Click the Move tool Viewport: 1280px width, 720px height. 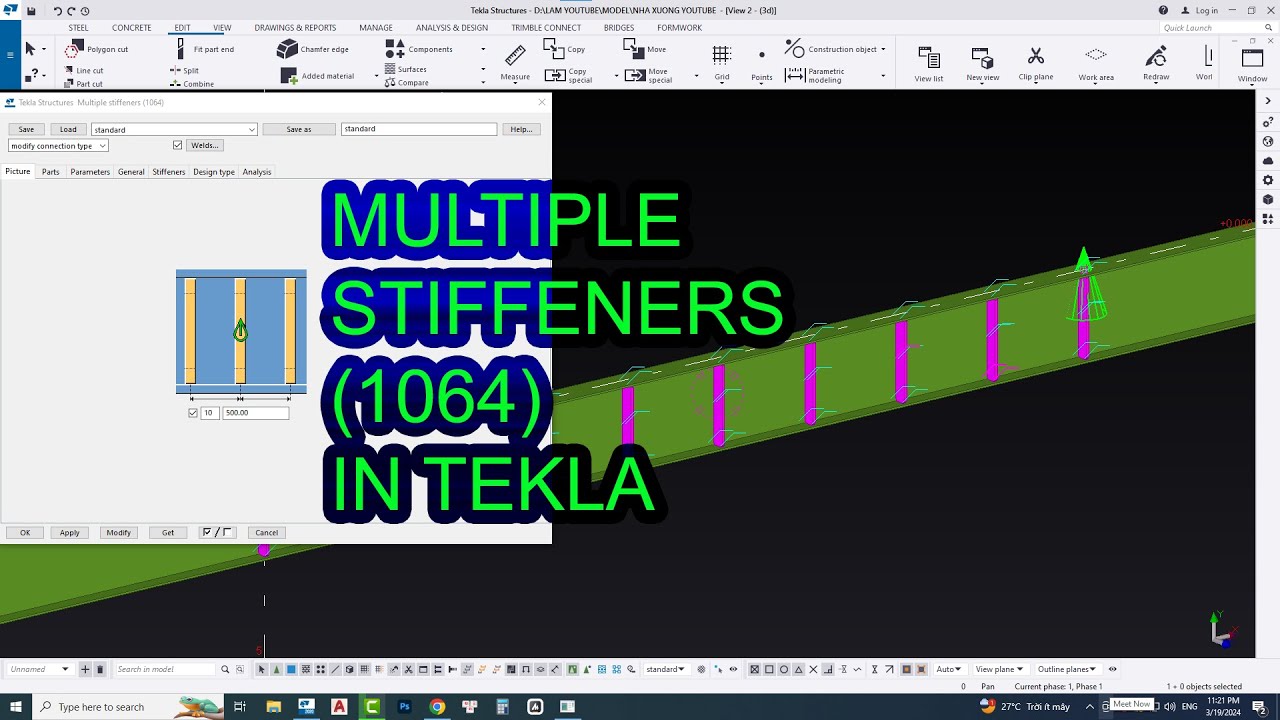click(645, 48)
